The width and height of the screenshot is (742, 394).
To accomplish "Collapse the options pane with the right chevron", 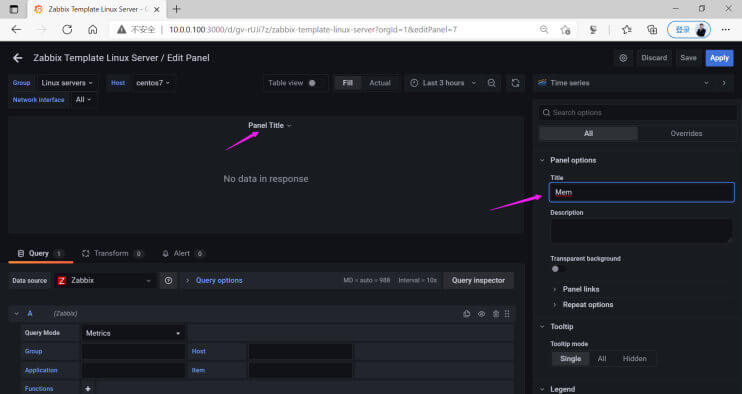I will pyautogui.click(x=724, y=83).
